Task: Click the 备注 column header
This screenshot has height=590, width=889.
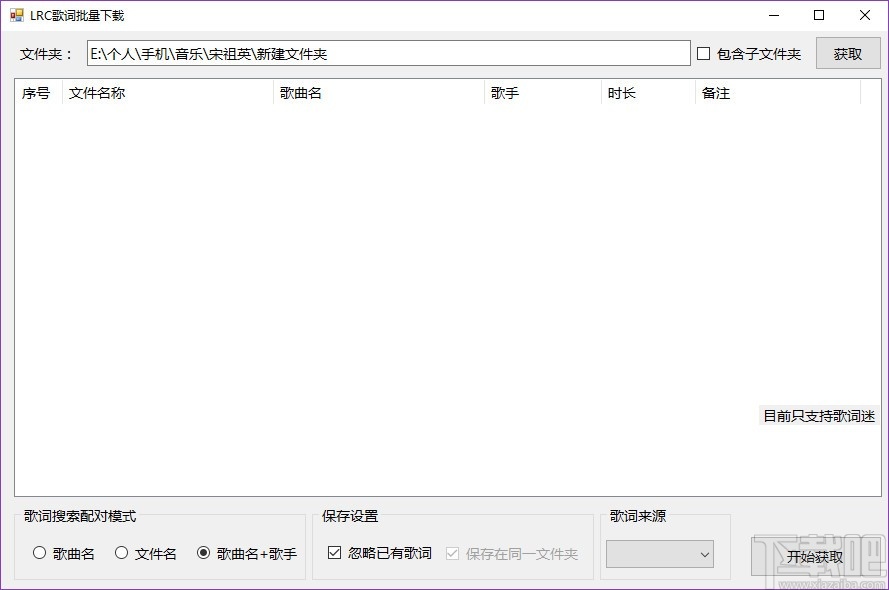Action: click(x=716, y=92)
